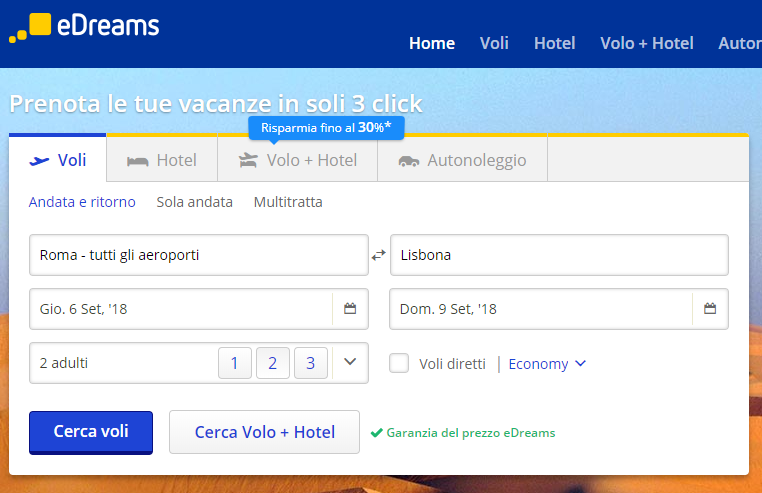Open the Economy class dropdown
The height and width of the screenshot is (493, 762).
tap(547, 364)
